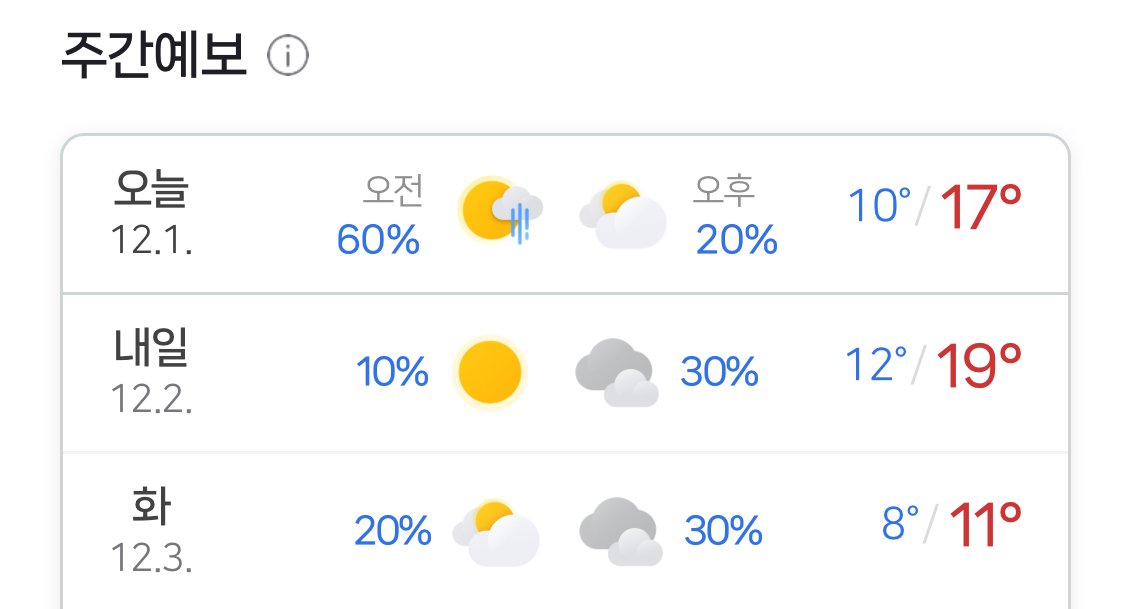Open the 내일 12.2. forecast row
The width and height of the screenshot is (1125, 609).
tap(565, 373)
